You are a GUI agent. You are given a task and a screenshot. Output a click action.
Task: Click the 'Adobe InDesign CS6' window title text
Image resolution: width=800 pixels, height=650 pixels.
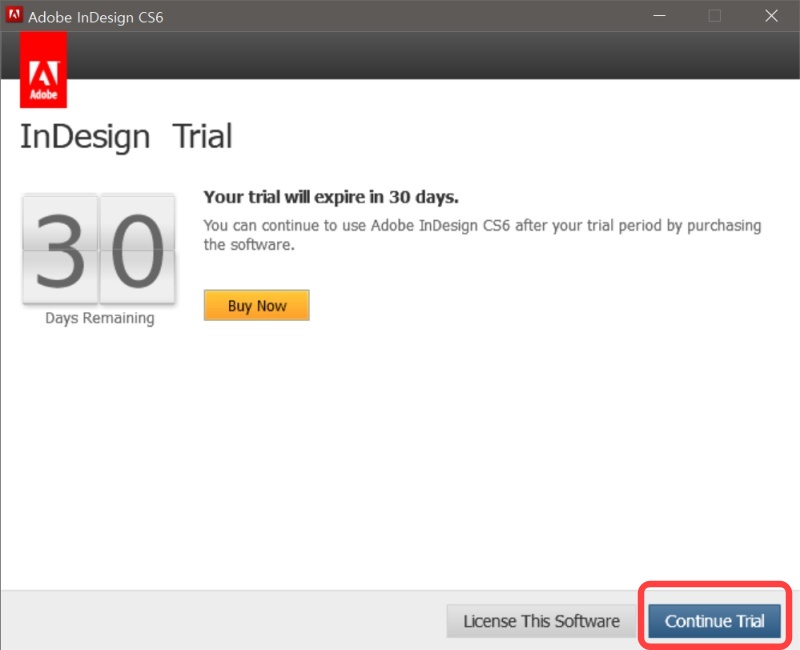click(x=95, y=17)
